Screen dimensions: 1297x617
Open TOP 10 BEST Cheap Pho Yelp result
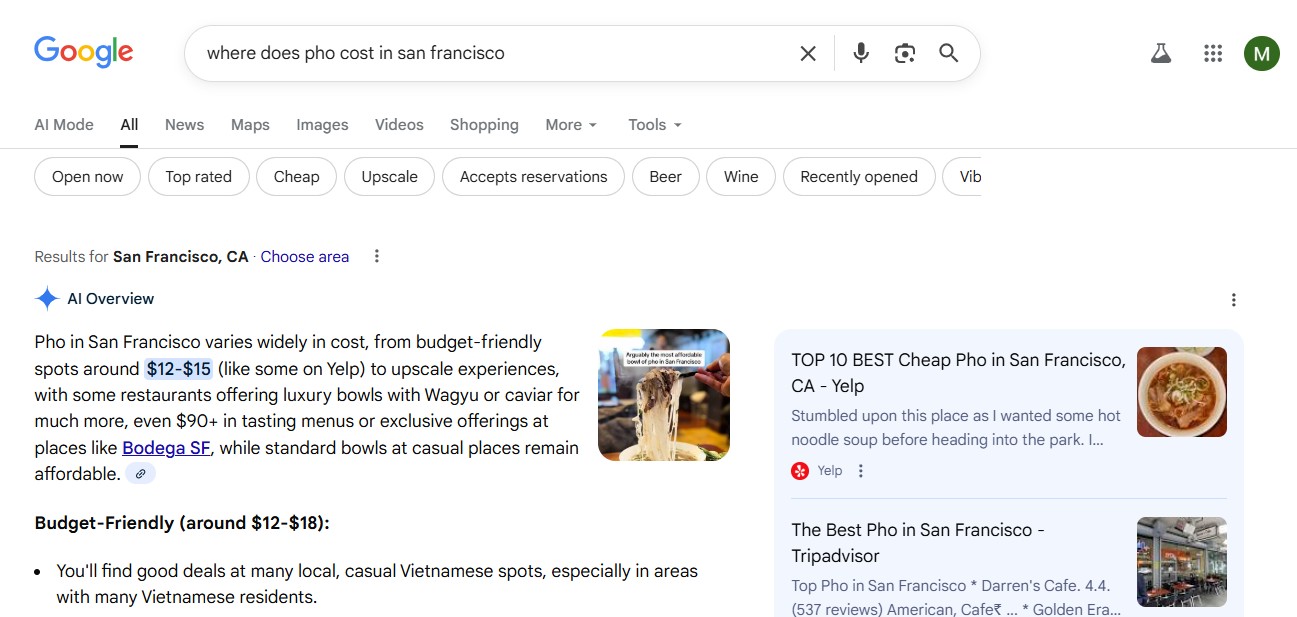tap(958, 373)
